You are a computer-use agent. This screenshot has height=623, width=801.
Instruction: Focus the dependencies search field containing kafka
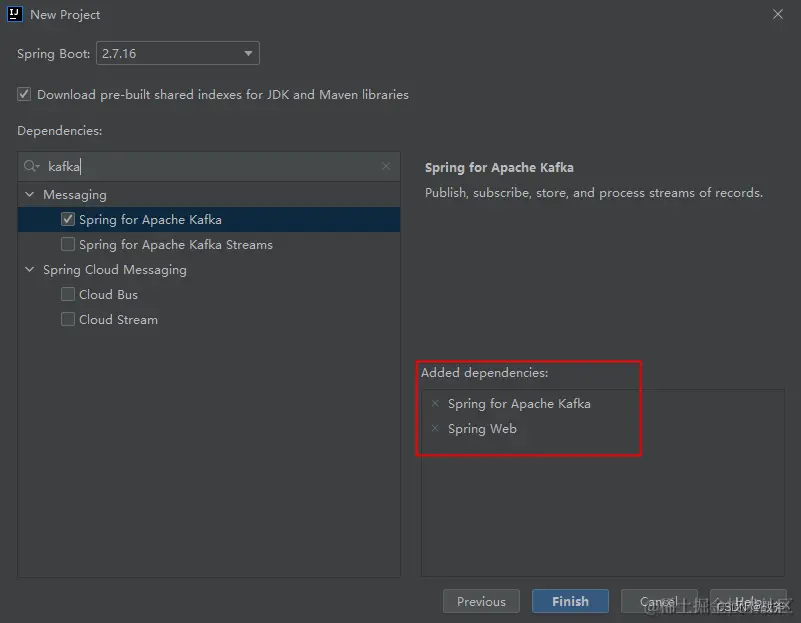[209, 166]
